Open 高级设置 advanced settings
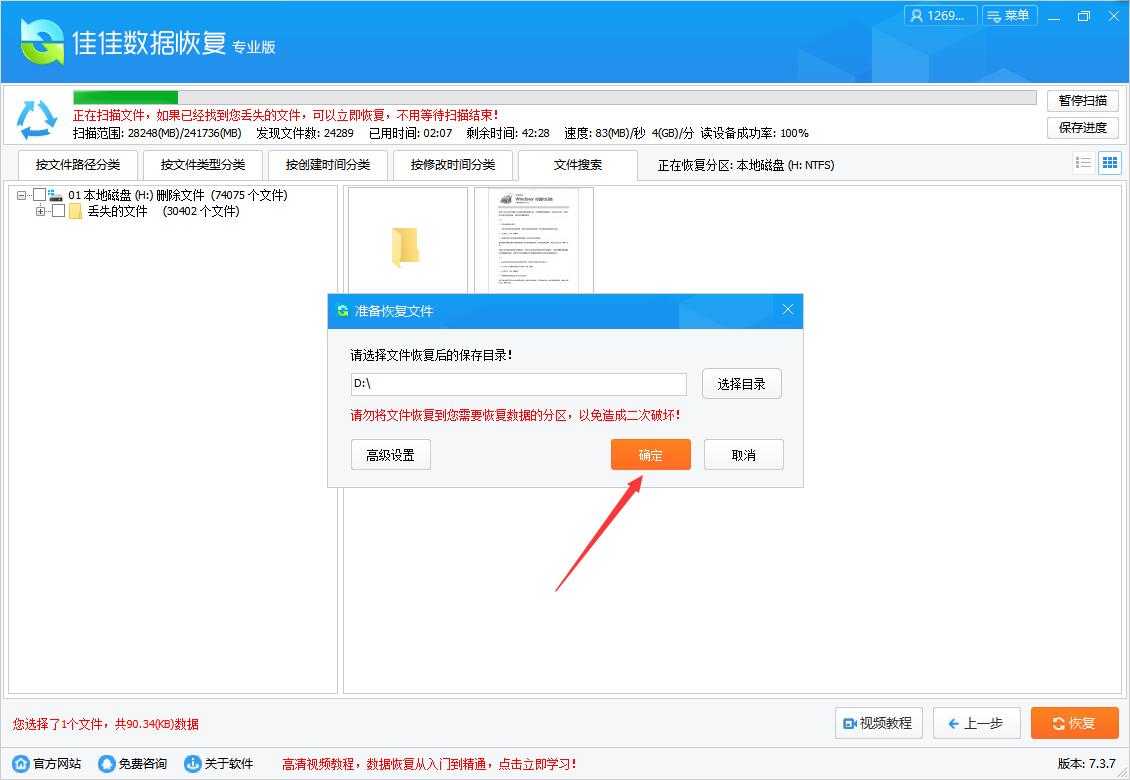This screenshot has height=780, width=1130. point(390,454)
